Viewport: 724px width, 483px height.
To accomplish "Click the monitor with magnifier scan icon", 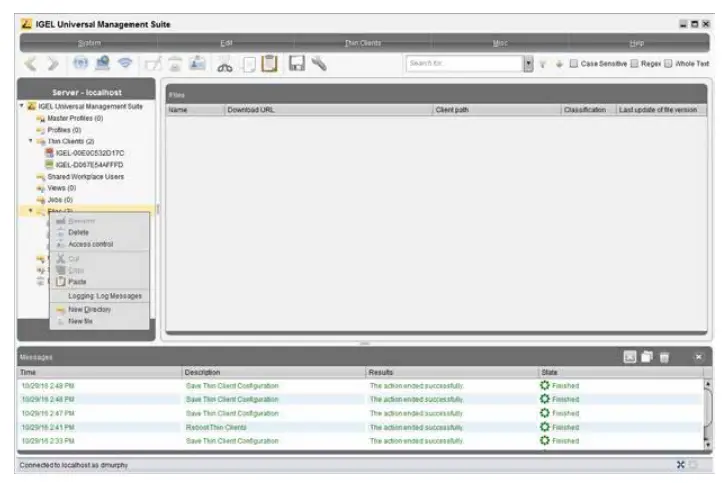I will [x=103, y=62].
